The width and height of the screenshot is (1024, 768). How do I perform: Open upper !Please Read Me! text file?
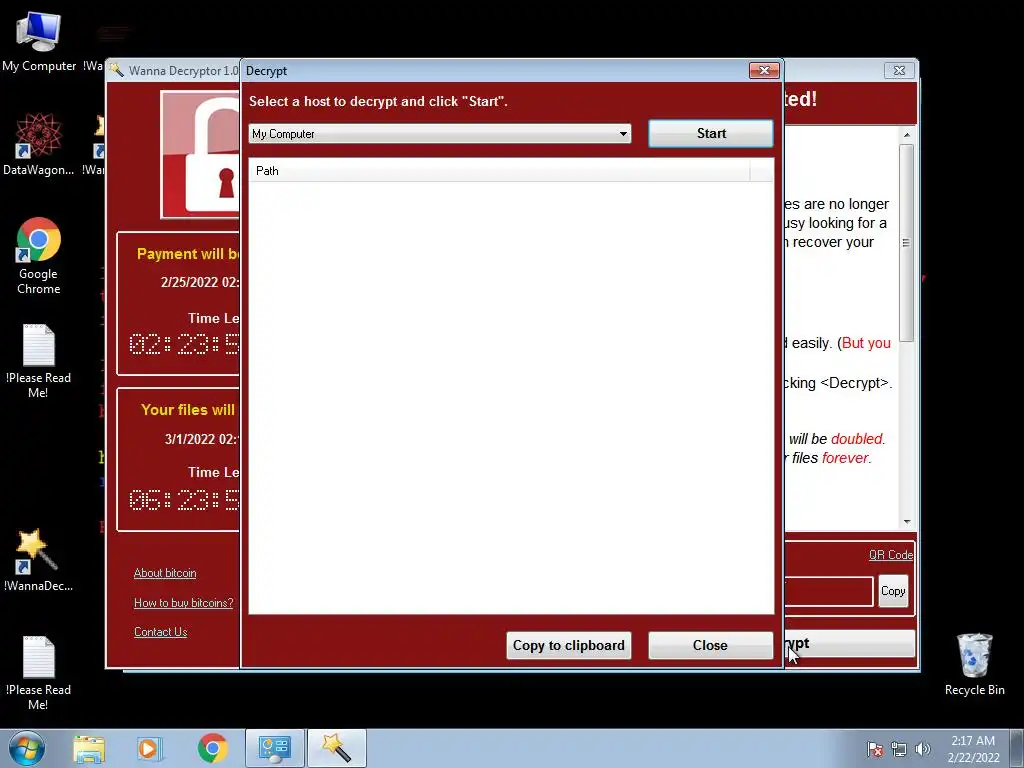tap(39, 361)
